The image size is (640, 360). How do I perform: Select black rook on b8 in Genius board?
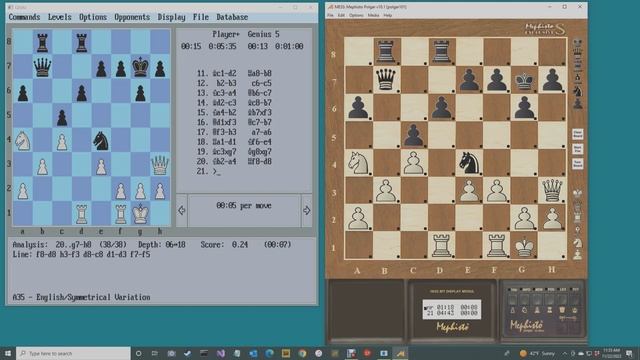(42, 42)
